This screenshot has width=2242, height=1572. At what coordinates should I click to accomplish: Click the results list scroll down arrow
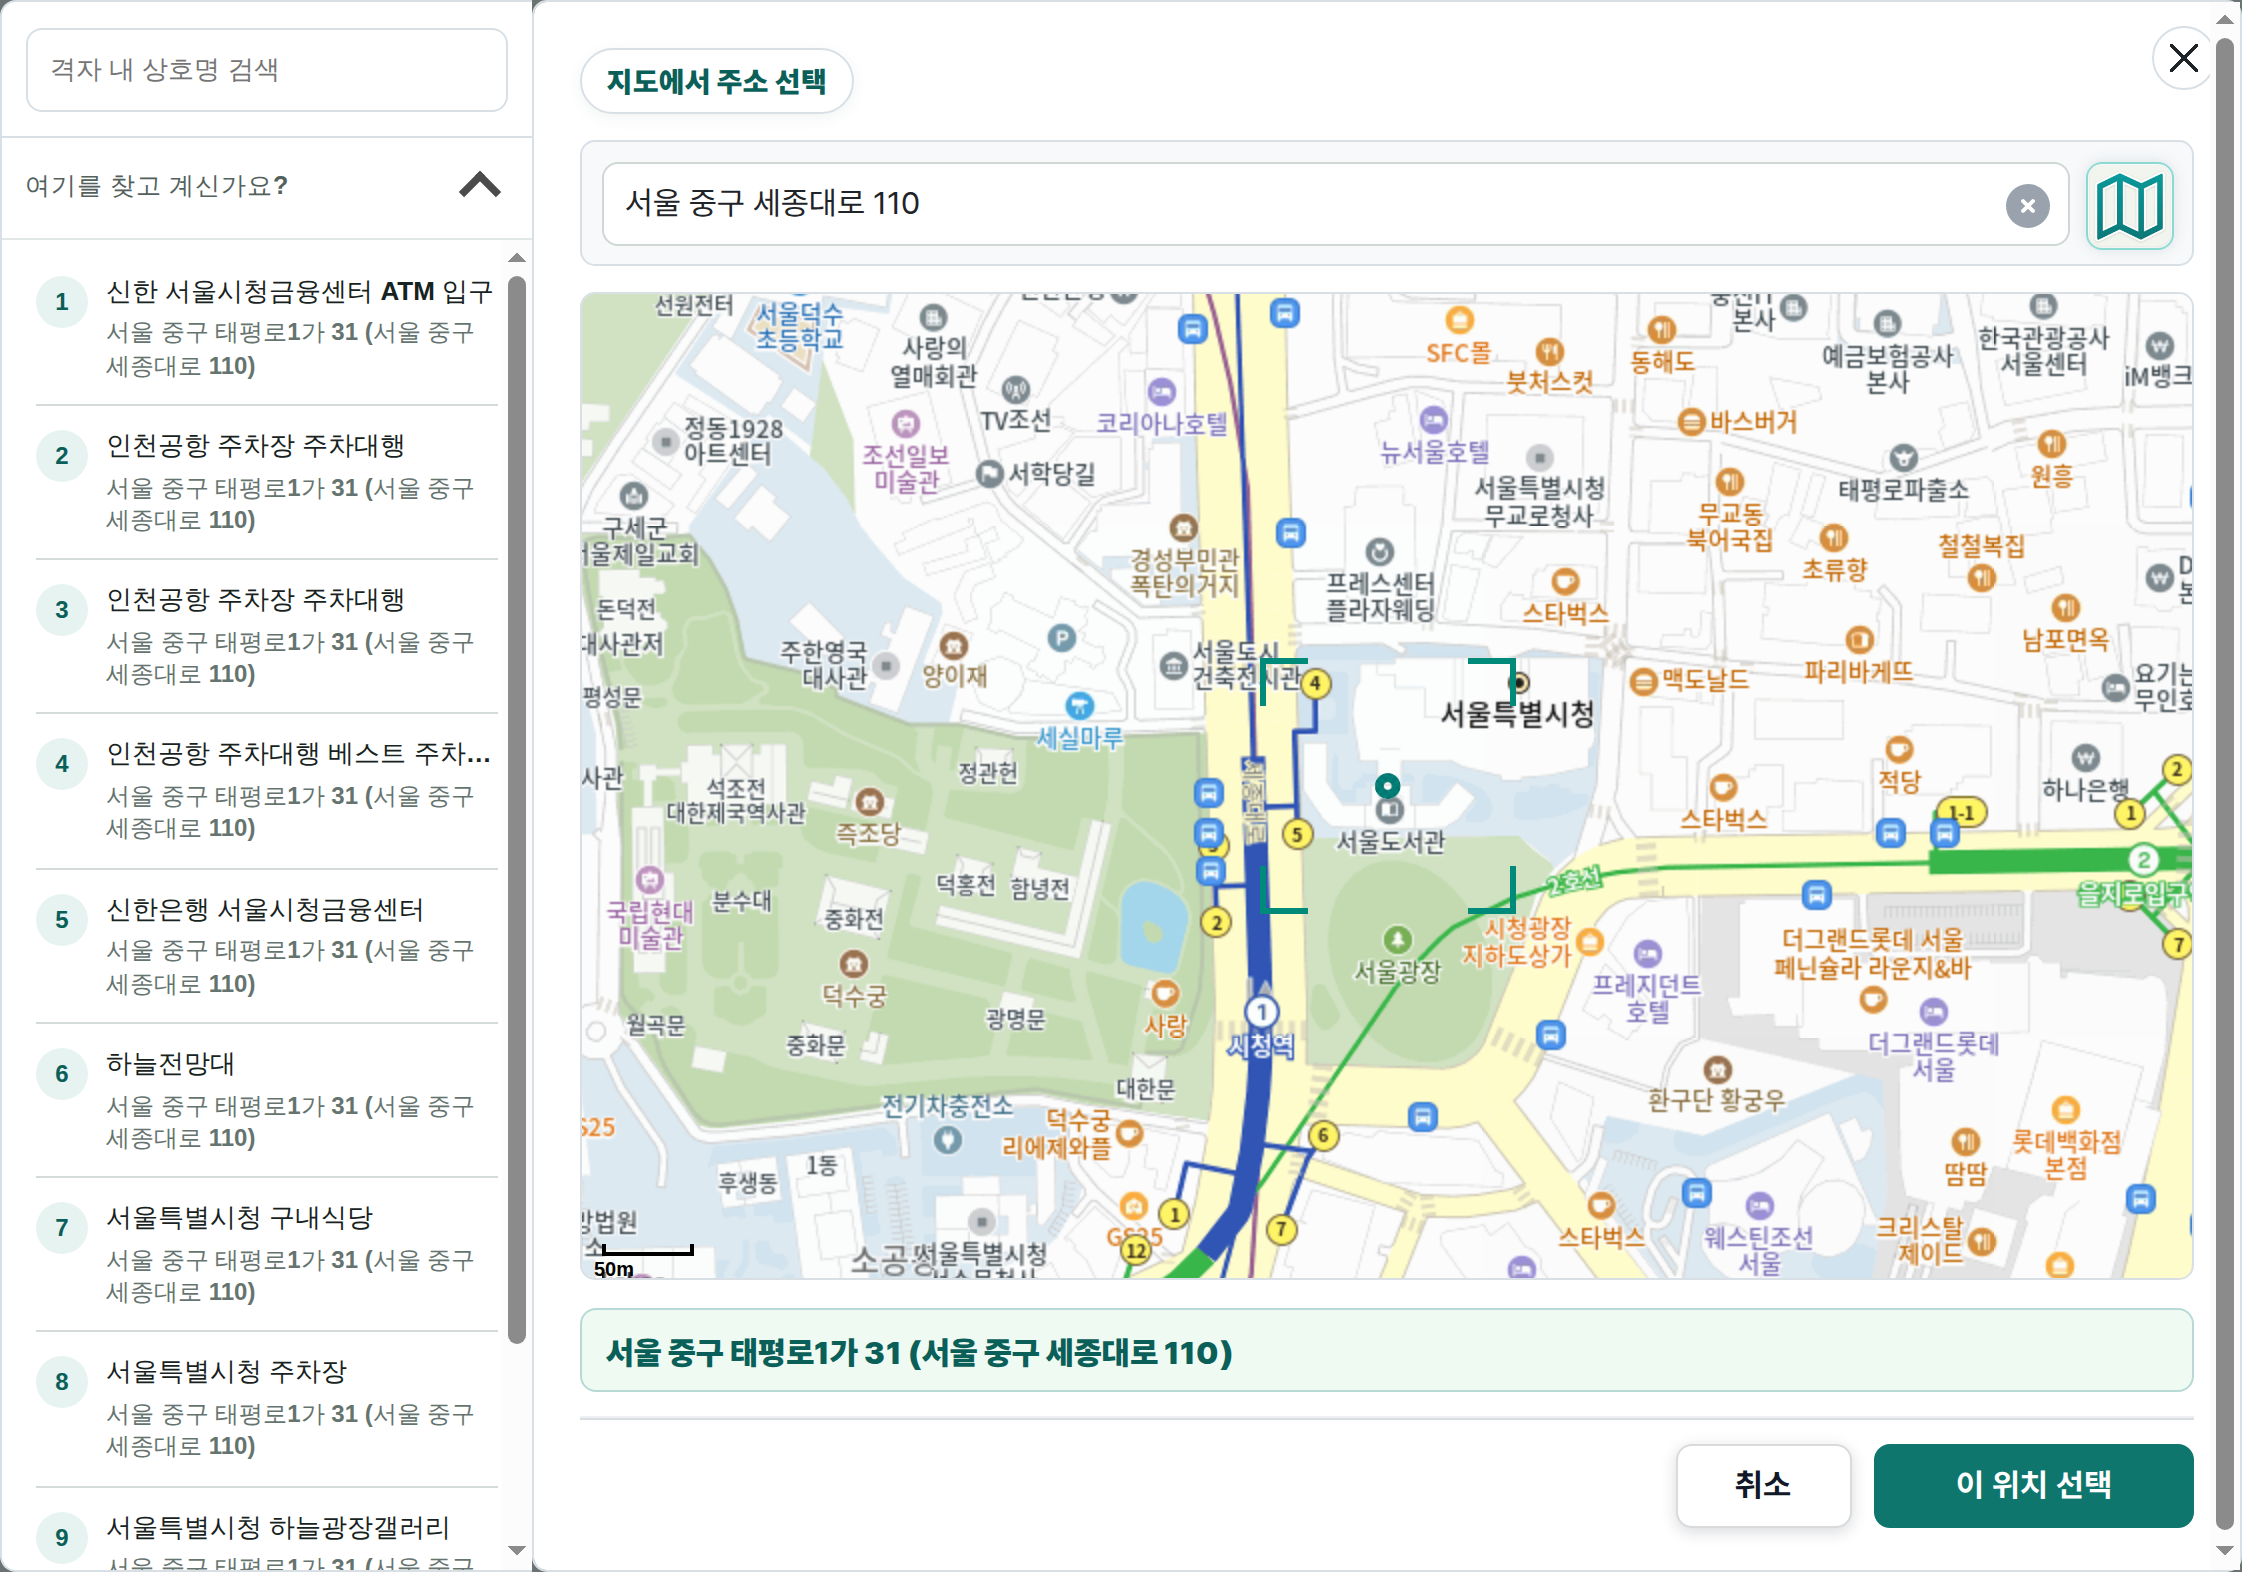(x=517, y=1550)
